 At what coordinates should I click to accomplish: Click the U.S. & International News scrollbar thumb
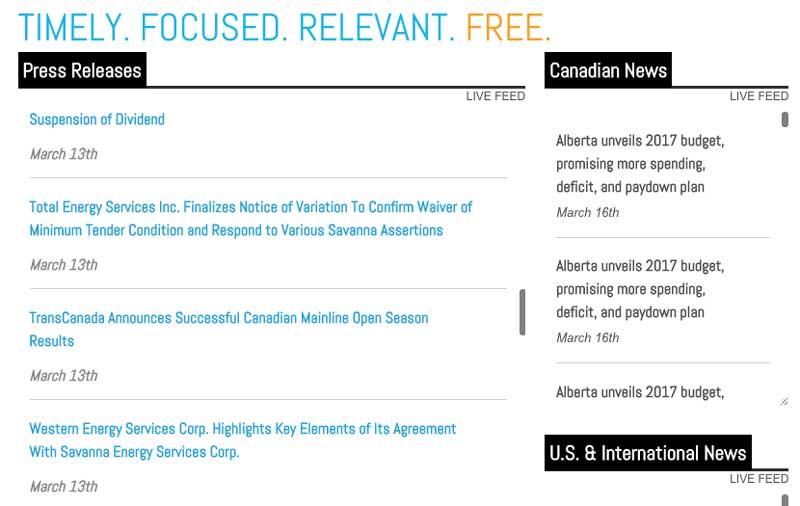click(785, 500)
